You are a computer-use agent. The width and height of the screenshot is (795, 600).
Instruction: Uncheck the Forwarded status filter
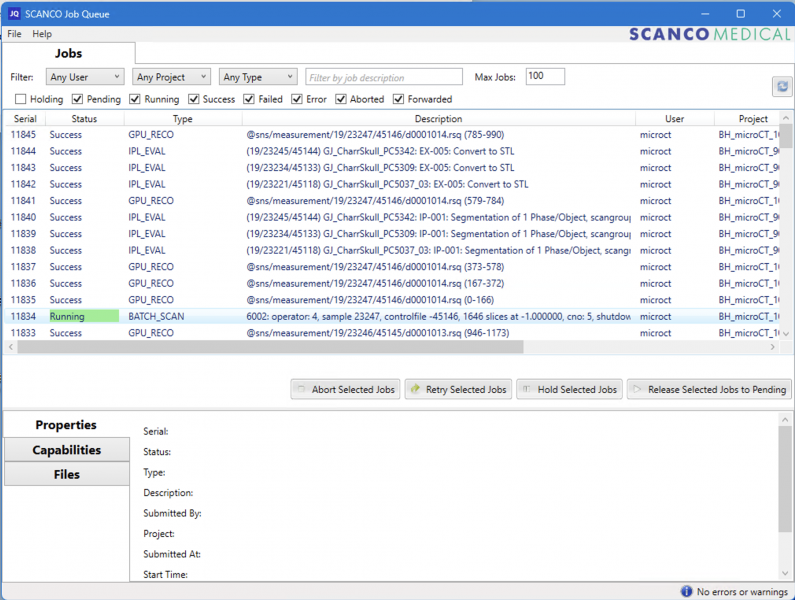(399, 99)
